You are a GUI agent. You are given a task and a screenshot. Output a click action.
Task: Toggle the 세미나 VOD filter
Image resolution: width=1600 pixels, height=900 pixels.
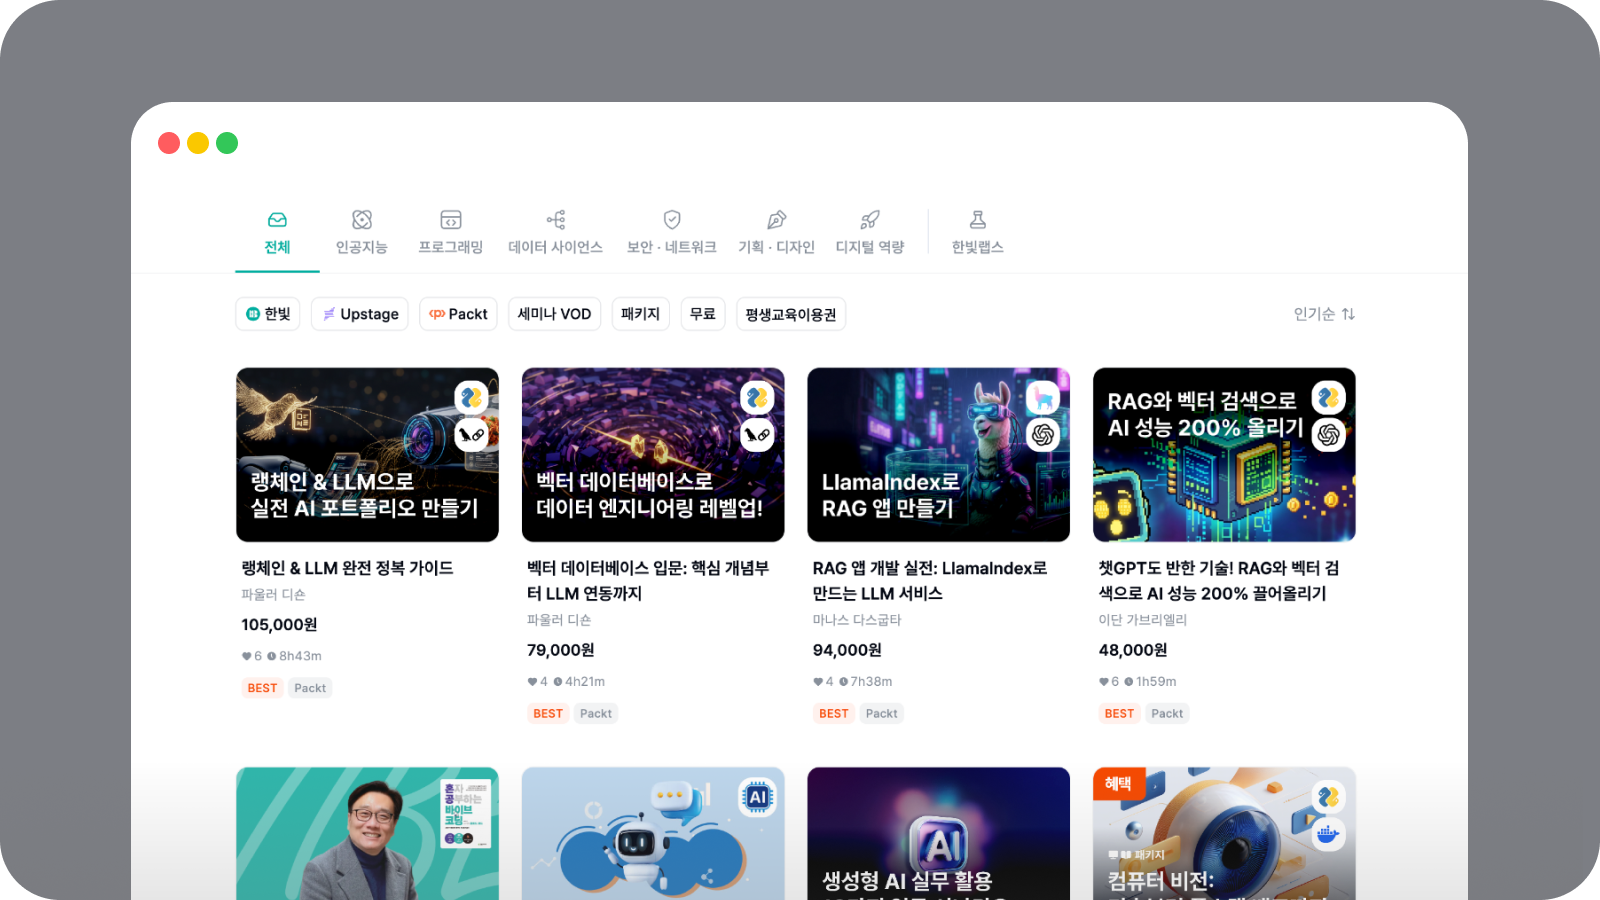[555, 314]
